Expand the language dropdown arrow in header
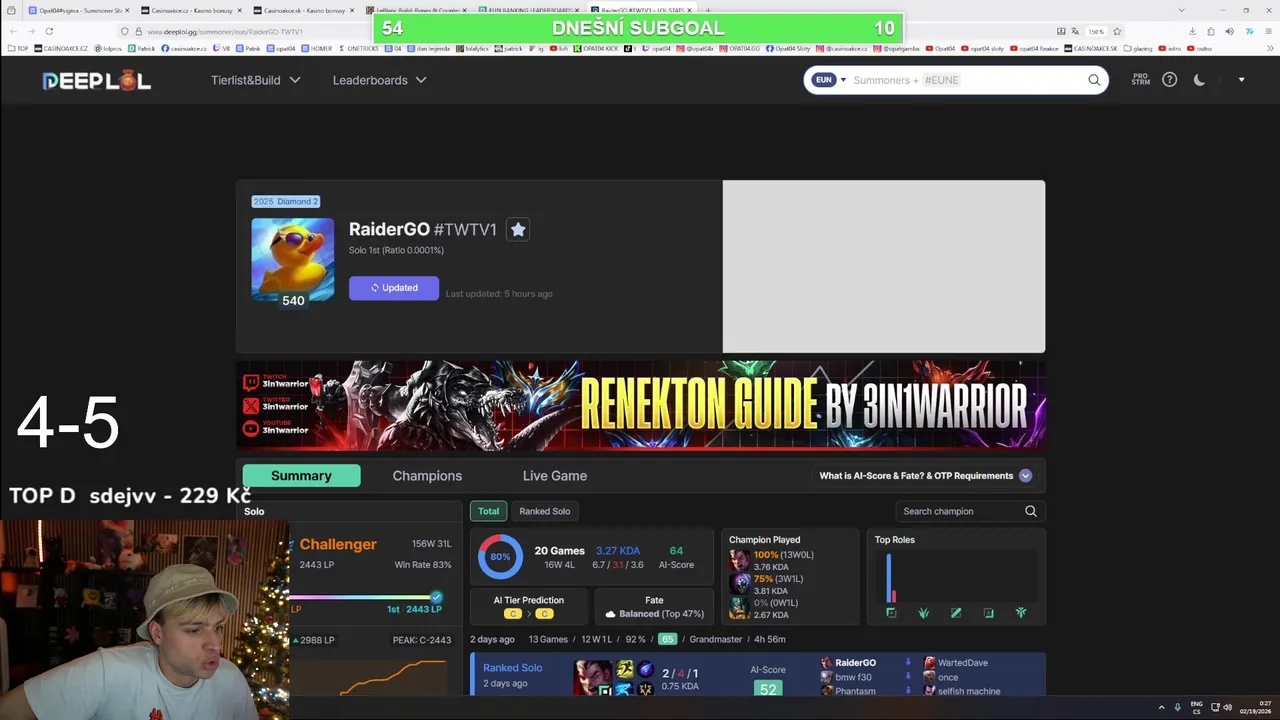This screenshot has height=720, width=1280. pos(1241,80)
